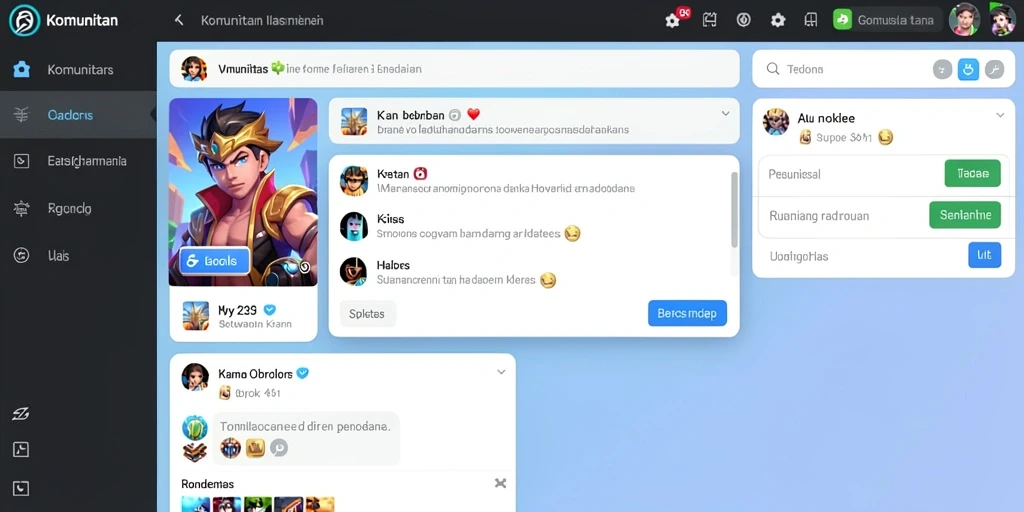The image size is (1024, 512).
Task: Click the red icon beside Kretan
Action: pos(421,173)
